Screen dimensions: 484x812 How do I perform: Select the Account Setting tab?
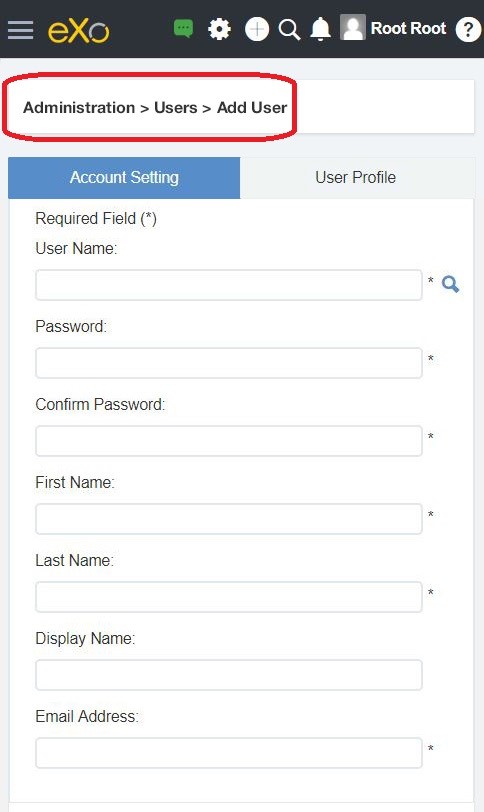(x=124, y=178)
